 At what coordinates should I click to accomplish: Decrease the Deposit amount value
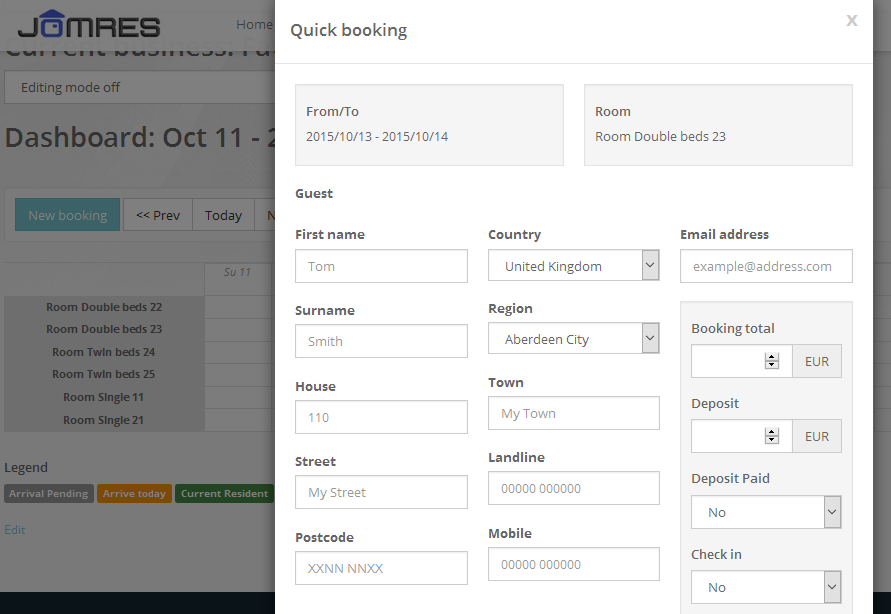coord(771,440)
